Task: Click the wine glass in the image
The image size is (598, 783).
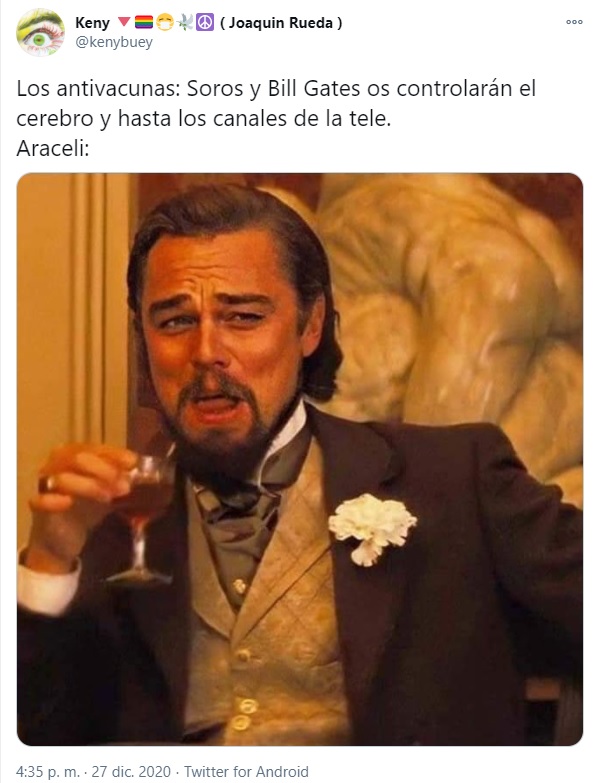Action: point(144,519)
